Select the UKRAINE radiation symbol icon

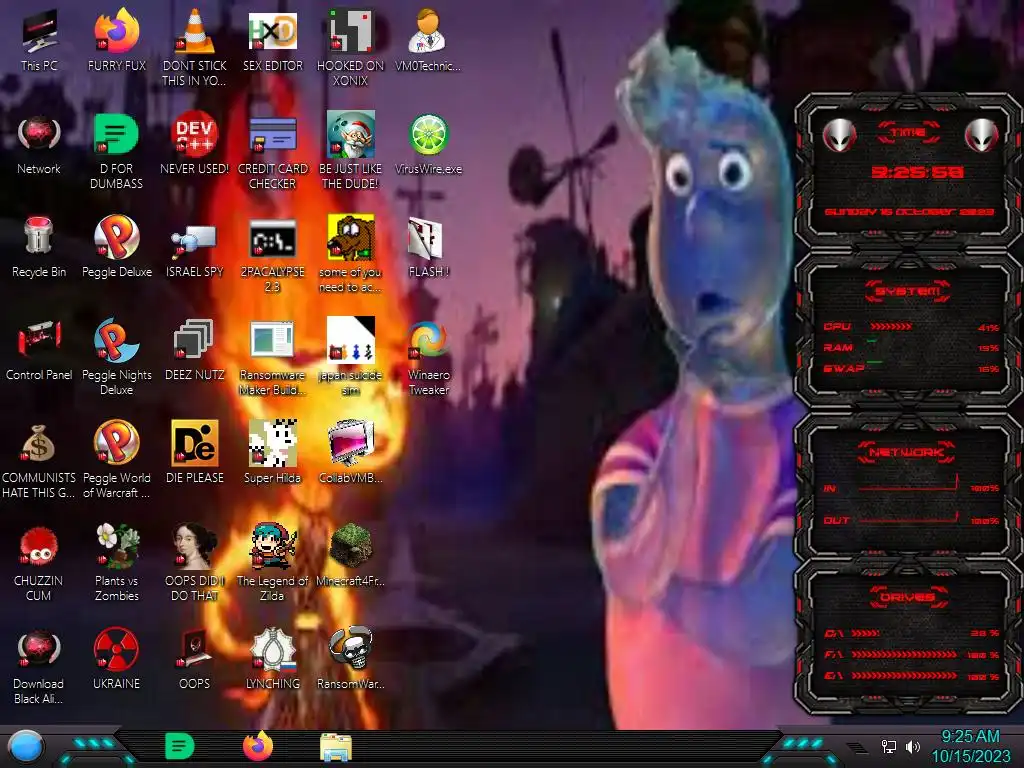coord(116,649)
